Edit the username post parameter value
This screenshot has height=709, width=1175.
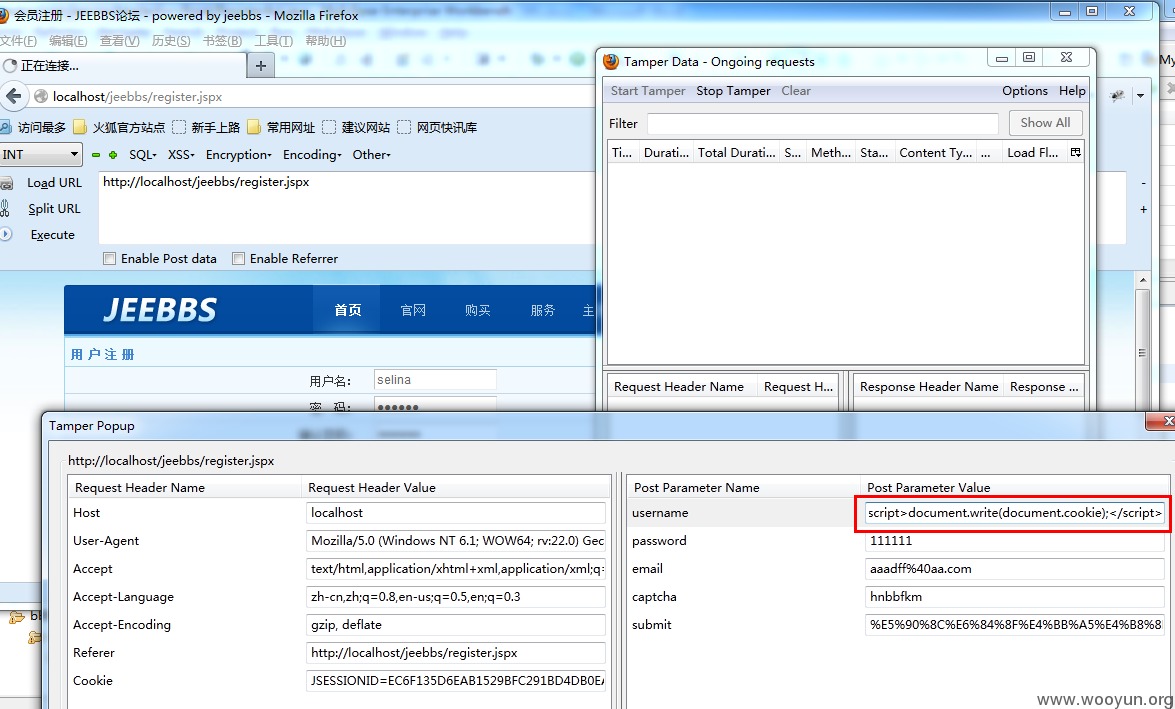coord(1014,513)
